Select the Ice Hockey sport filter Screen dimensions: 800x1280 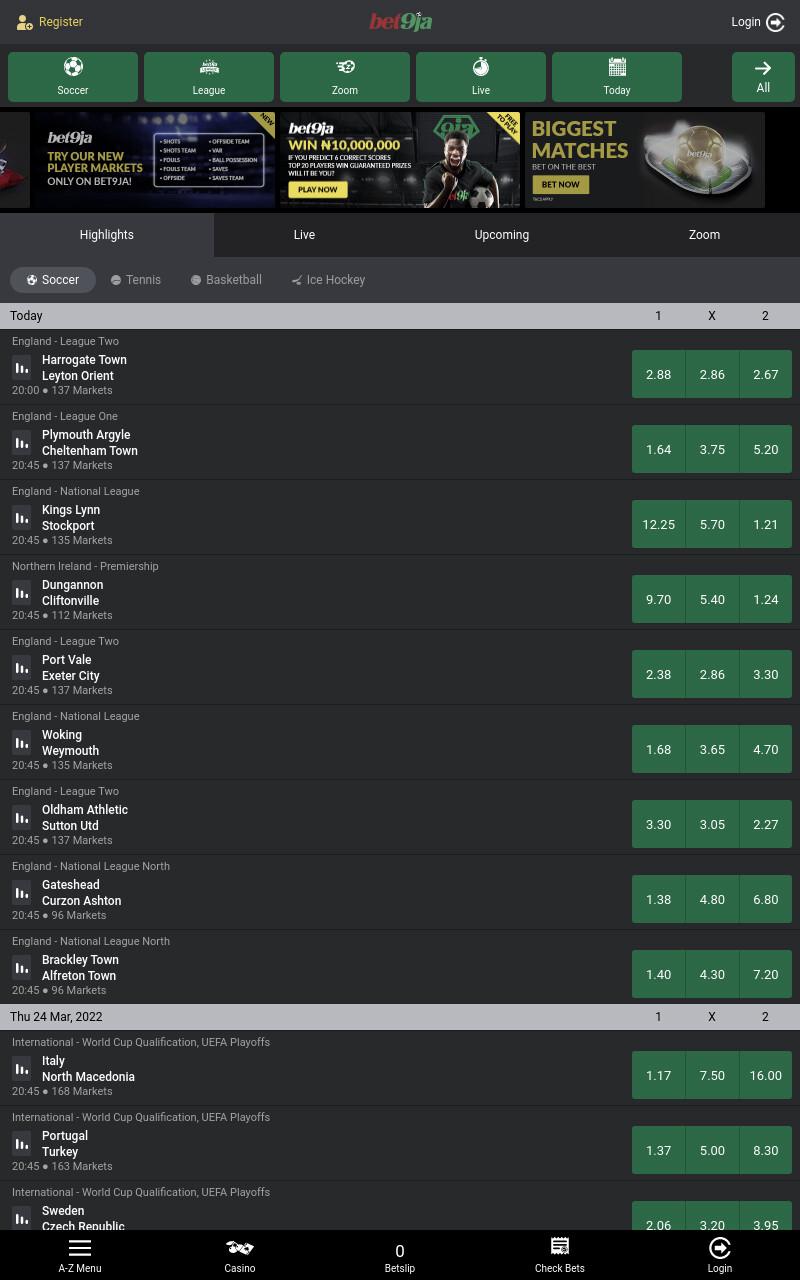coord(328,280)
